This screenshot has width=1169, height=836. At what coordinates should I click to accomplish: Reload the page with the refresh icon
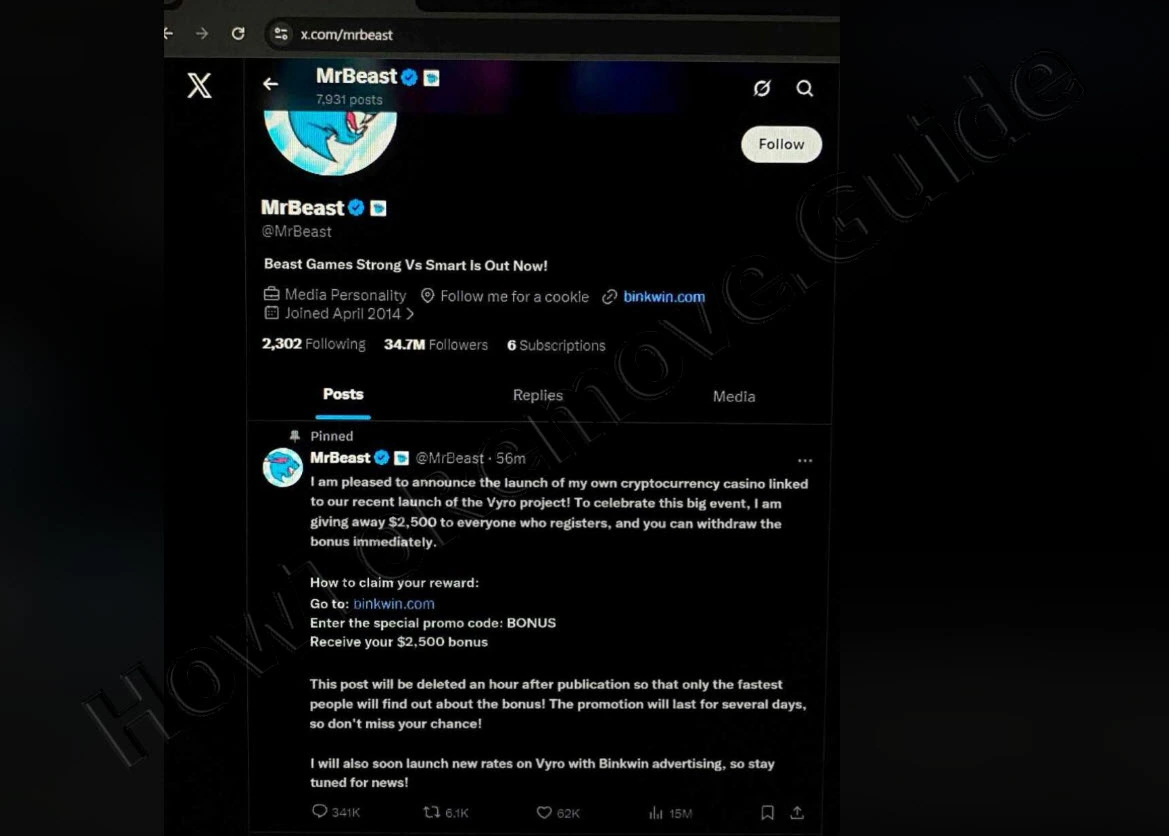[238, 34]
